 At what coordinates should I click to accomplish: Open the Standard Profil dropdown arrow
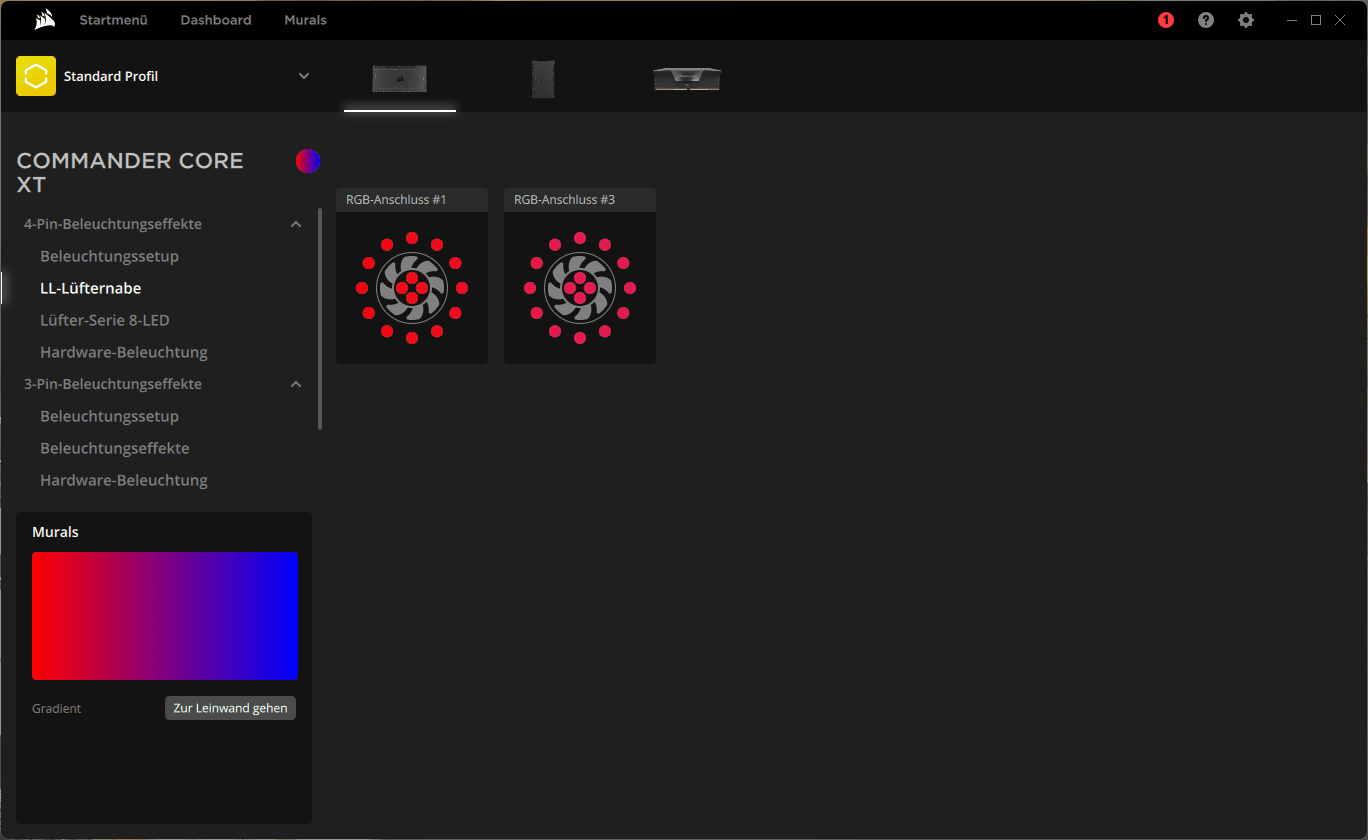tap(304, 76)
